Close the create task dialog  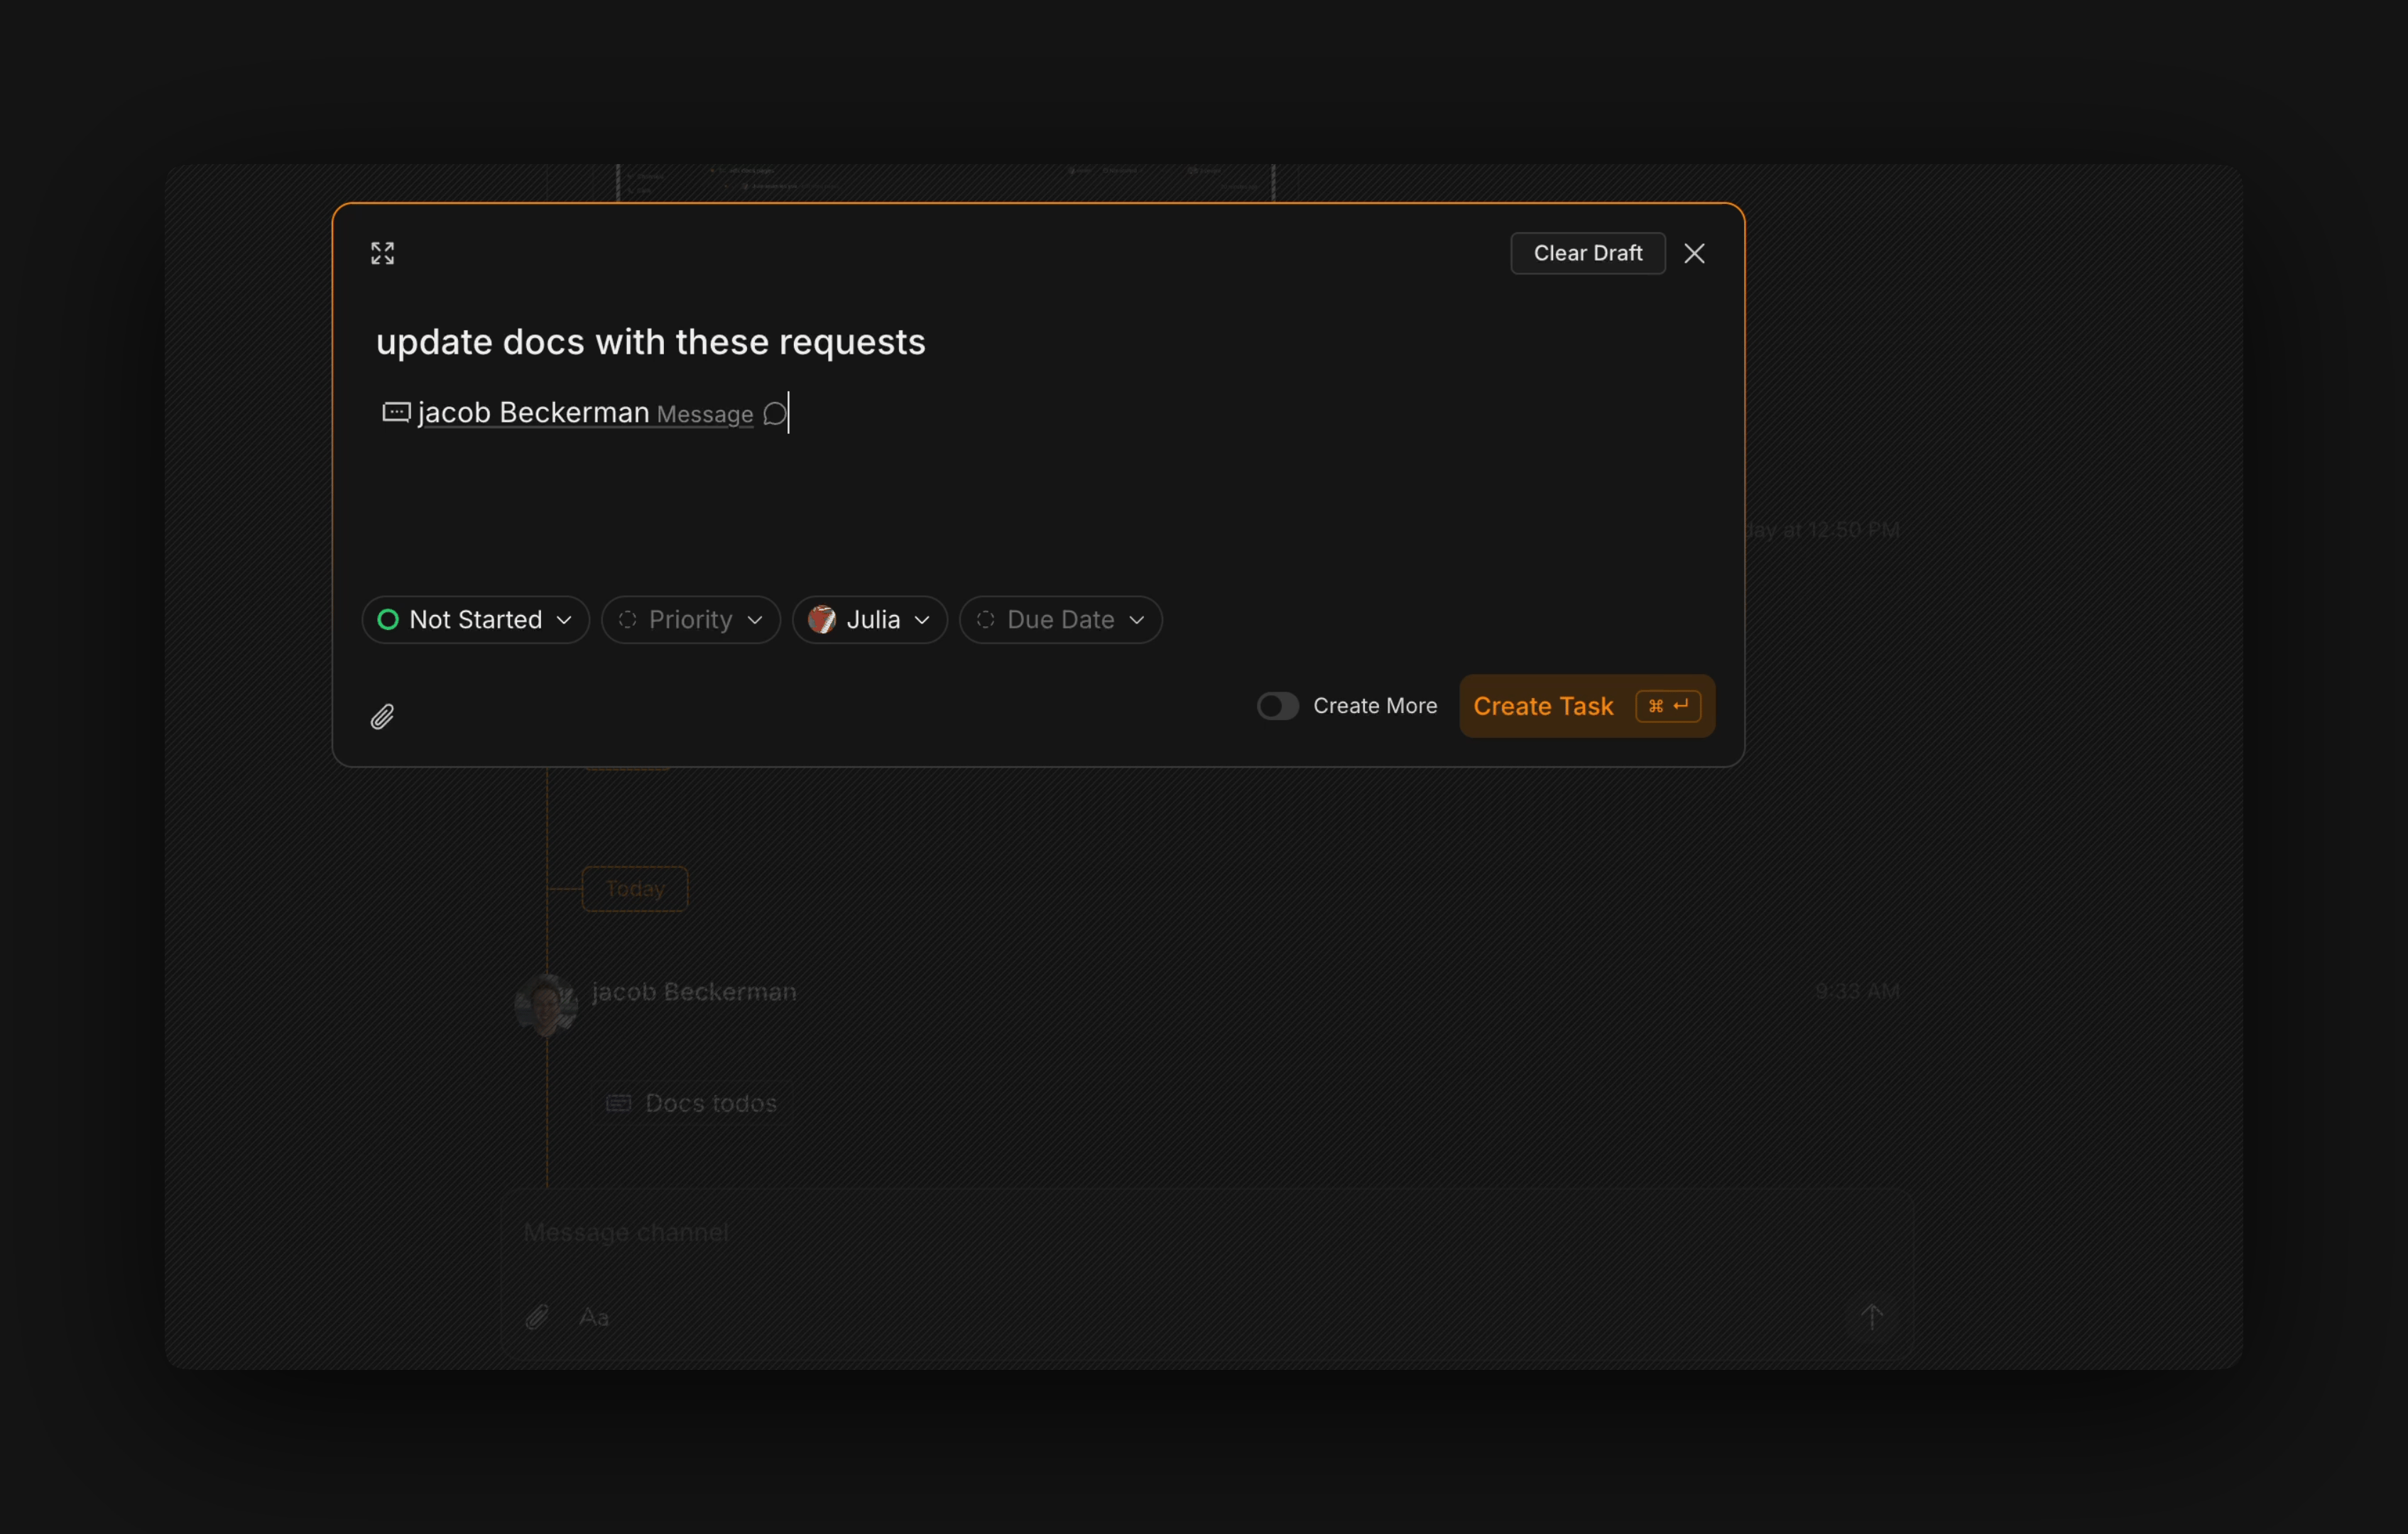pyautogui.click(x=1693, y=253)
